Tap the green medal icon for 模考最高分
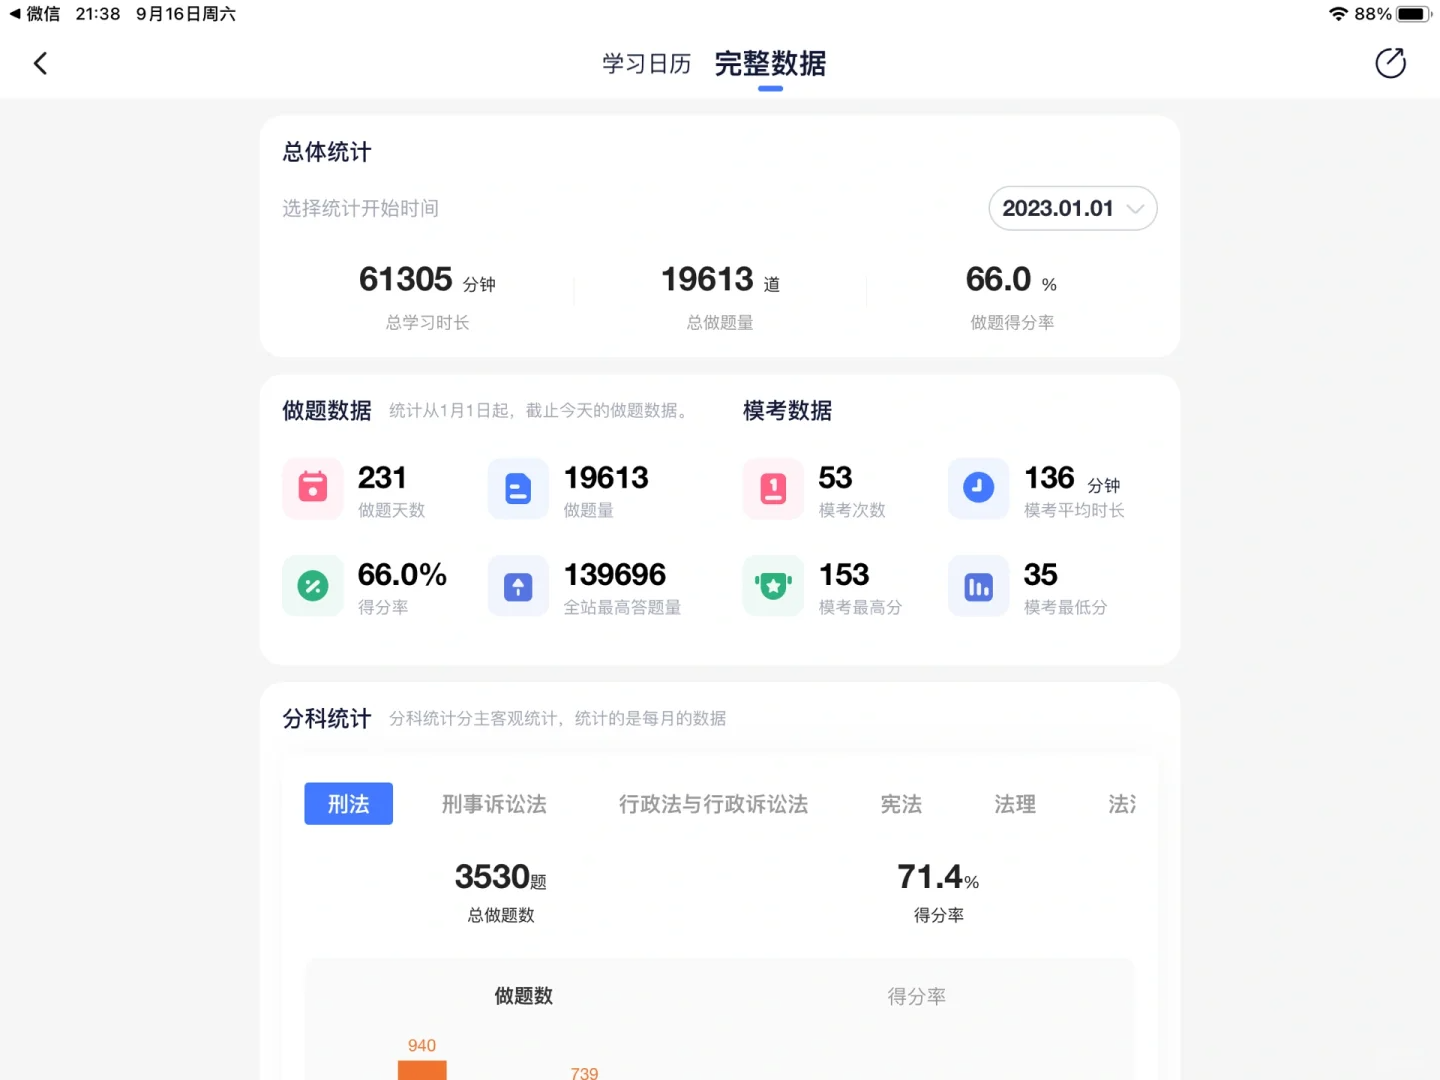The image size is (1440, 1080). (x=773, y=586)
